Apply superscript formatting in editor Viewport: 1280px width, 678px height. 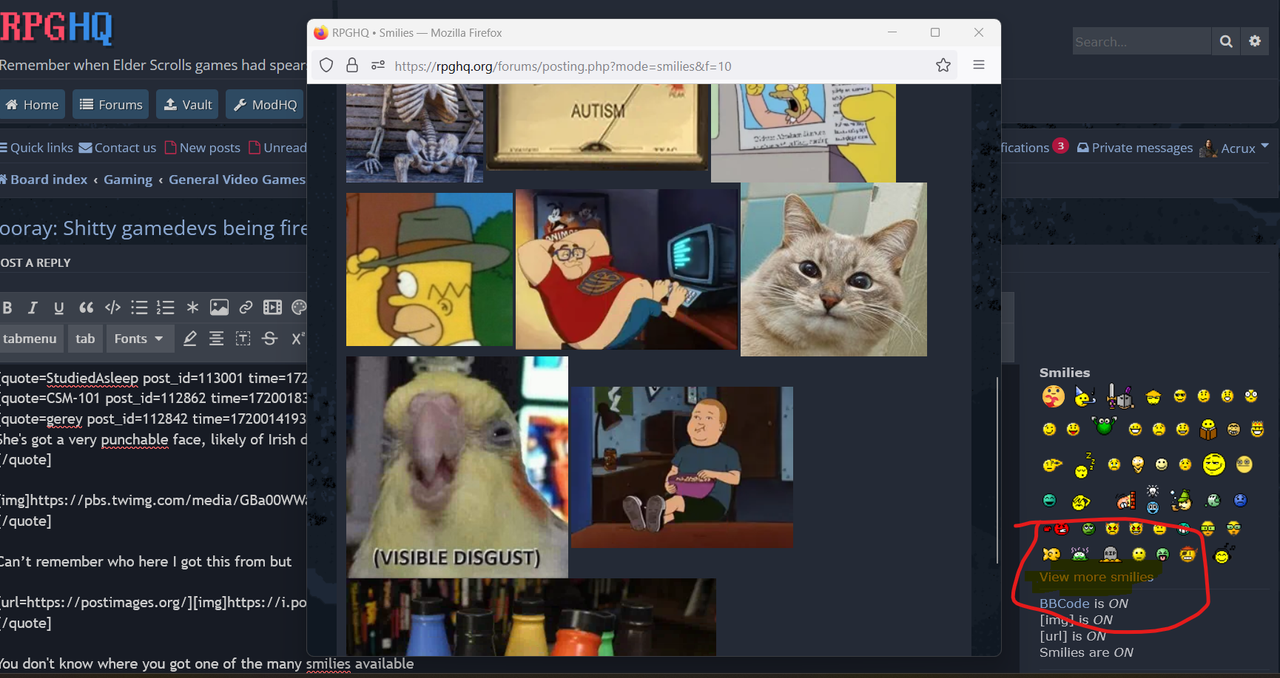(297, 339)
